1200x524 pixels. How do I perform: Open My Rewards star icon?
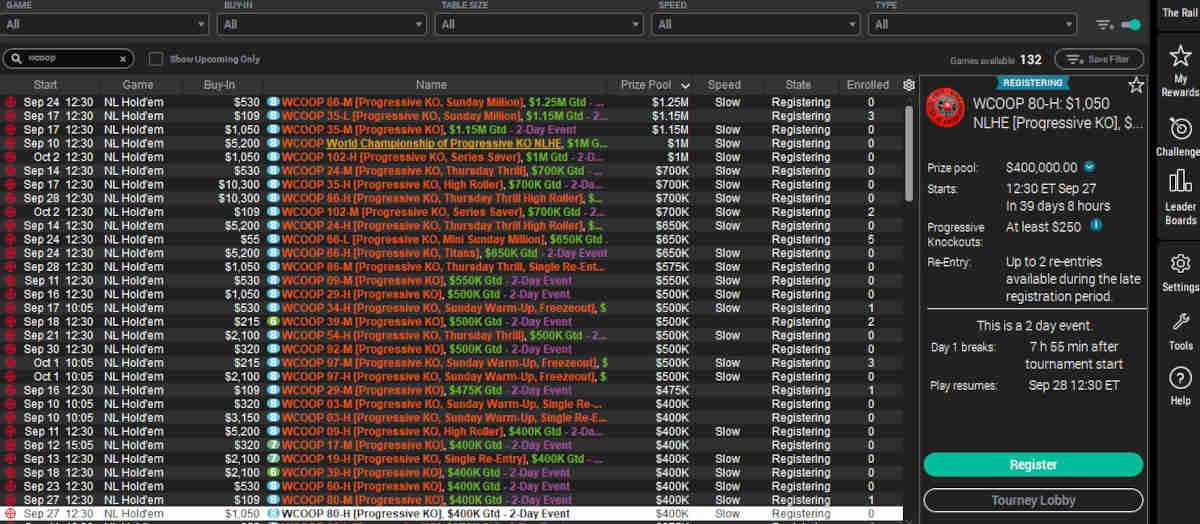pos(1180,56)
